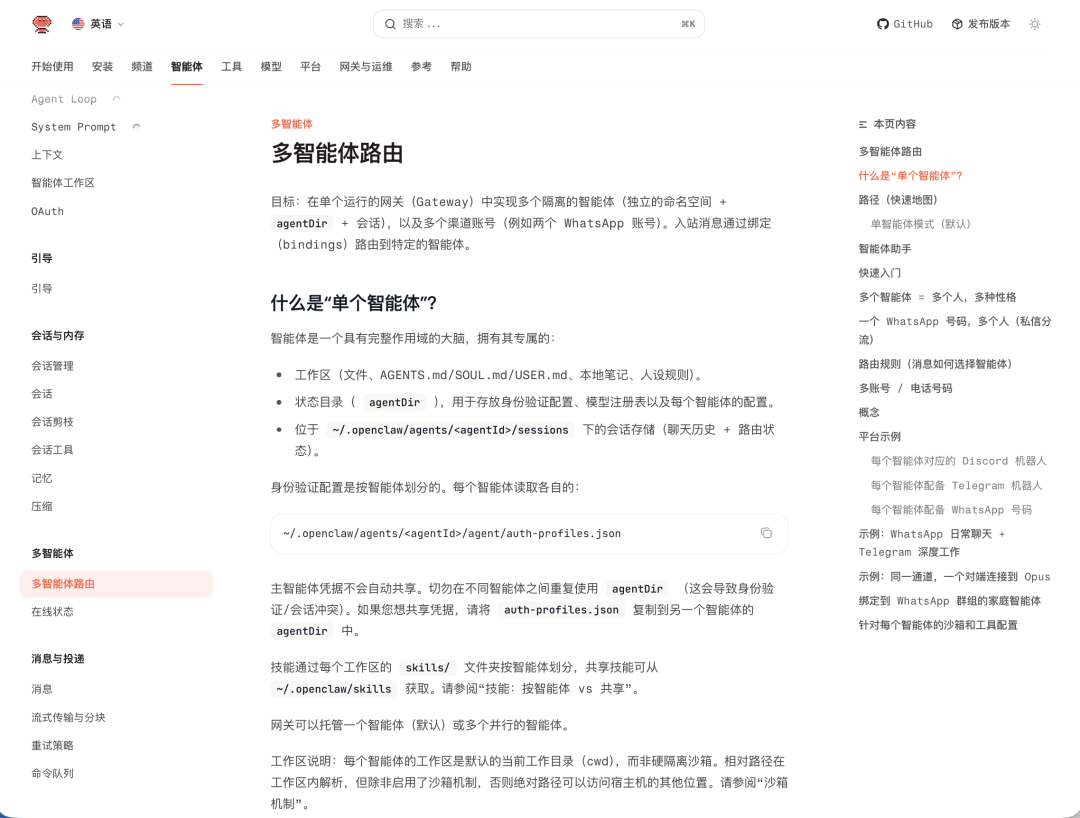Click the package icon next to 发布版本
Viewport: 1080px width, 818px height.
tap(957, 23)
